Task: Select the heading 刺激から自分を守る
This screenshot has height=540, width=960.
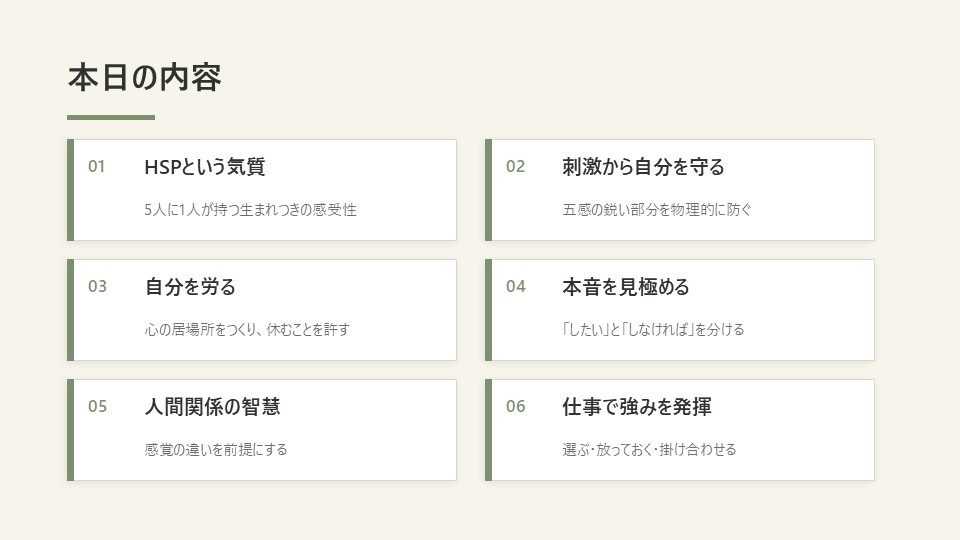Action: [643, 167]
